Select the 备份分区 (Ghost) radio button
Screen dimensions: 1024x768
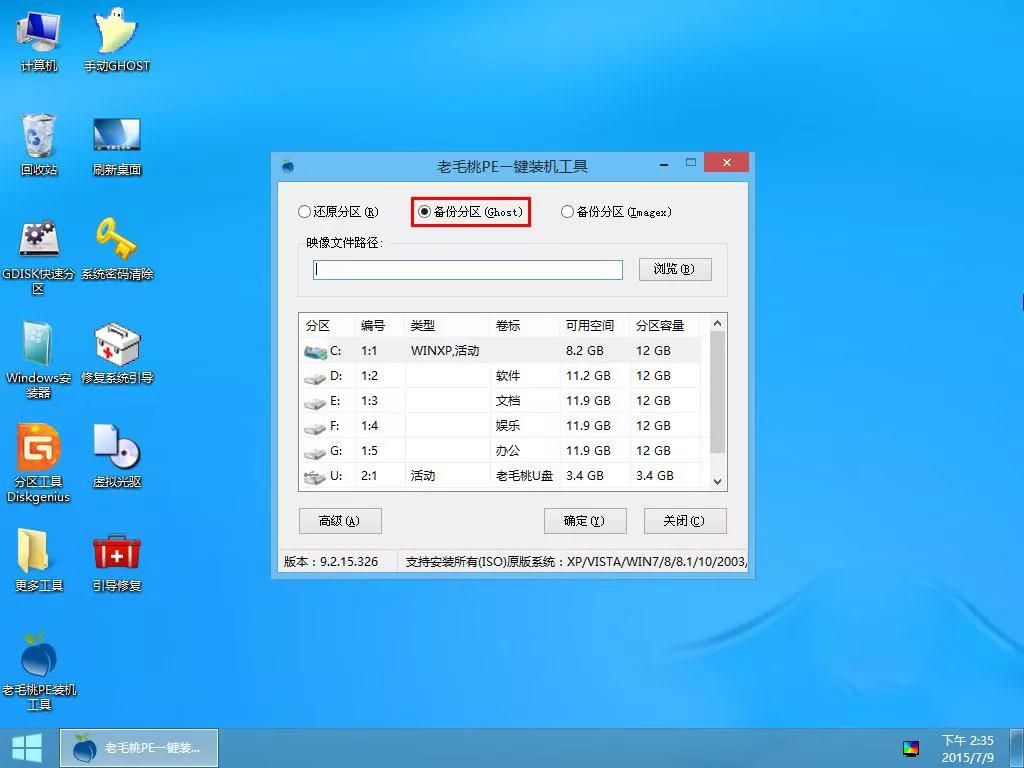(425, 212)
